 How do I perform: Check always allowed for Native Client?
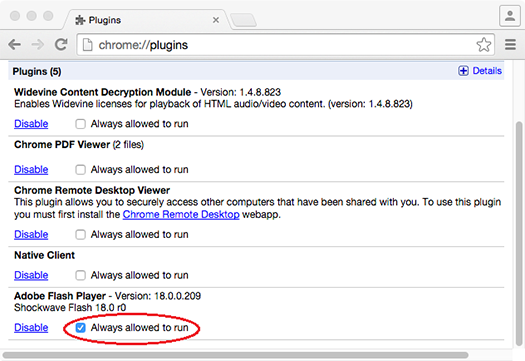[80, 275]
